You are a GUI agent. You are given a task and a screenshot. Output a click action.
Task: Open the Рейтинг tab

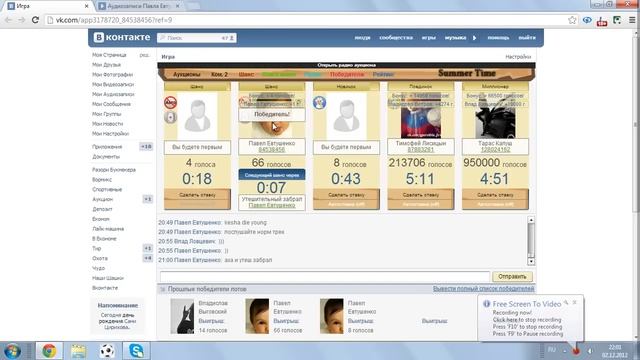383,74
